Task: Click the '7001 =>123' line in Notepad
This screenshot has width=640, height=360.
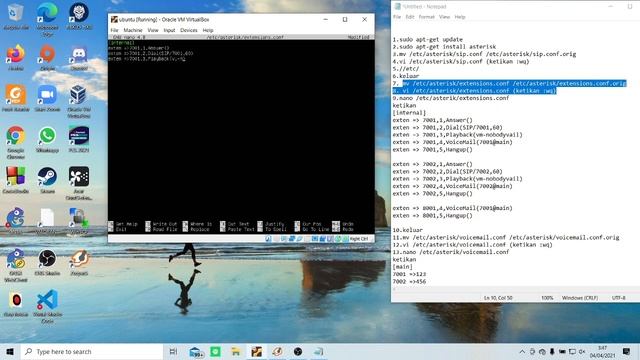Action: click(409, 274)
